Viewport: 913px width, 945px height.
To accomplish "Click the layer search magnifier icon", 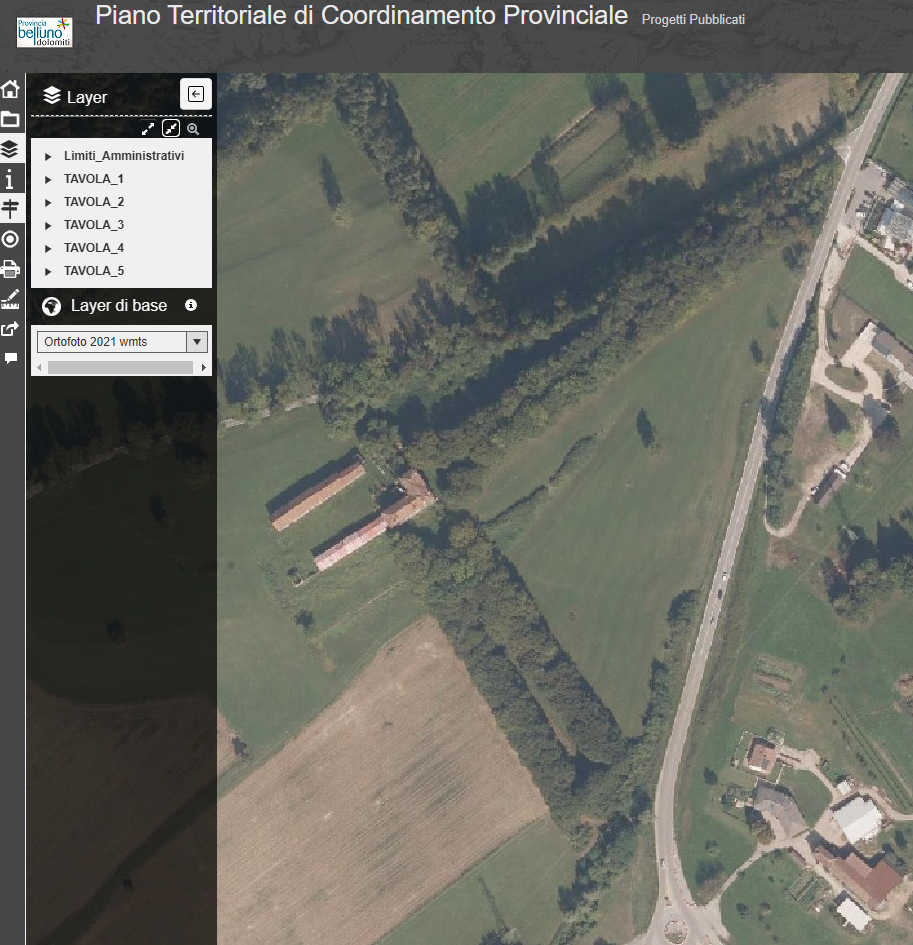I will pyautogui.click(x=193, y=128).
